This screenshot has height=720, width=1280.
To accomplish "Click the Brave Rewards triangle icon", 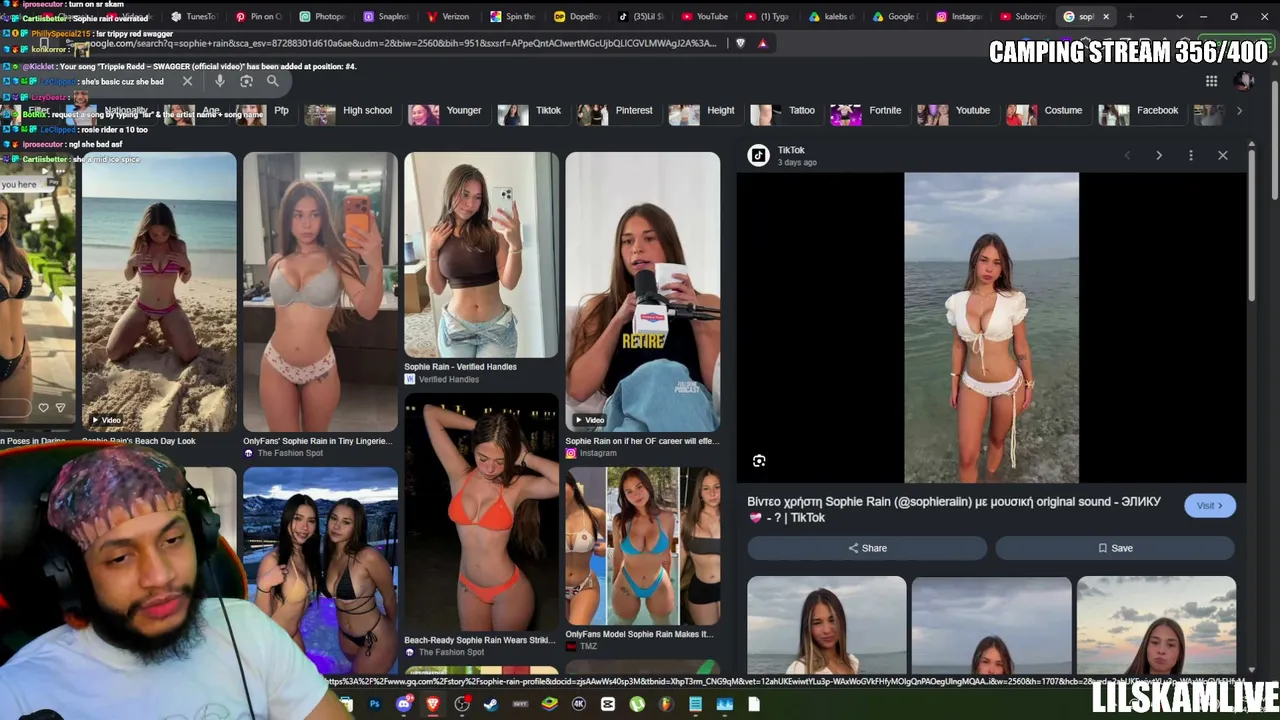I will click(762, 43).
